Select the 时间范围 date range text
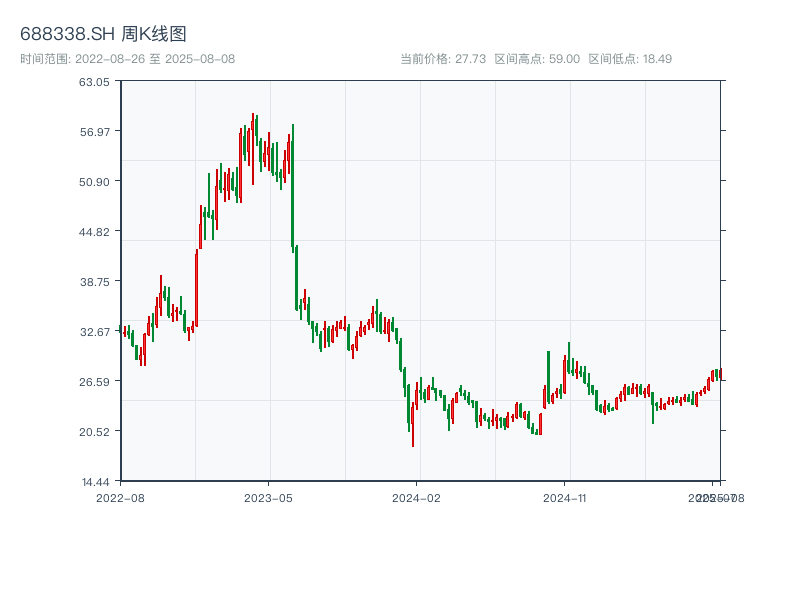The height and width of the screenshot is (600, 800). tap(128, 59)
